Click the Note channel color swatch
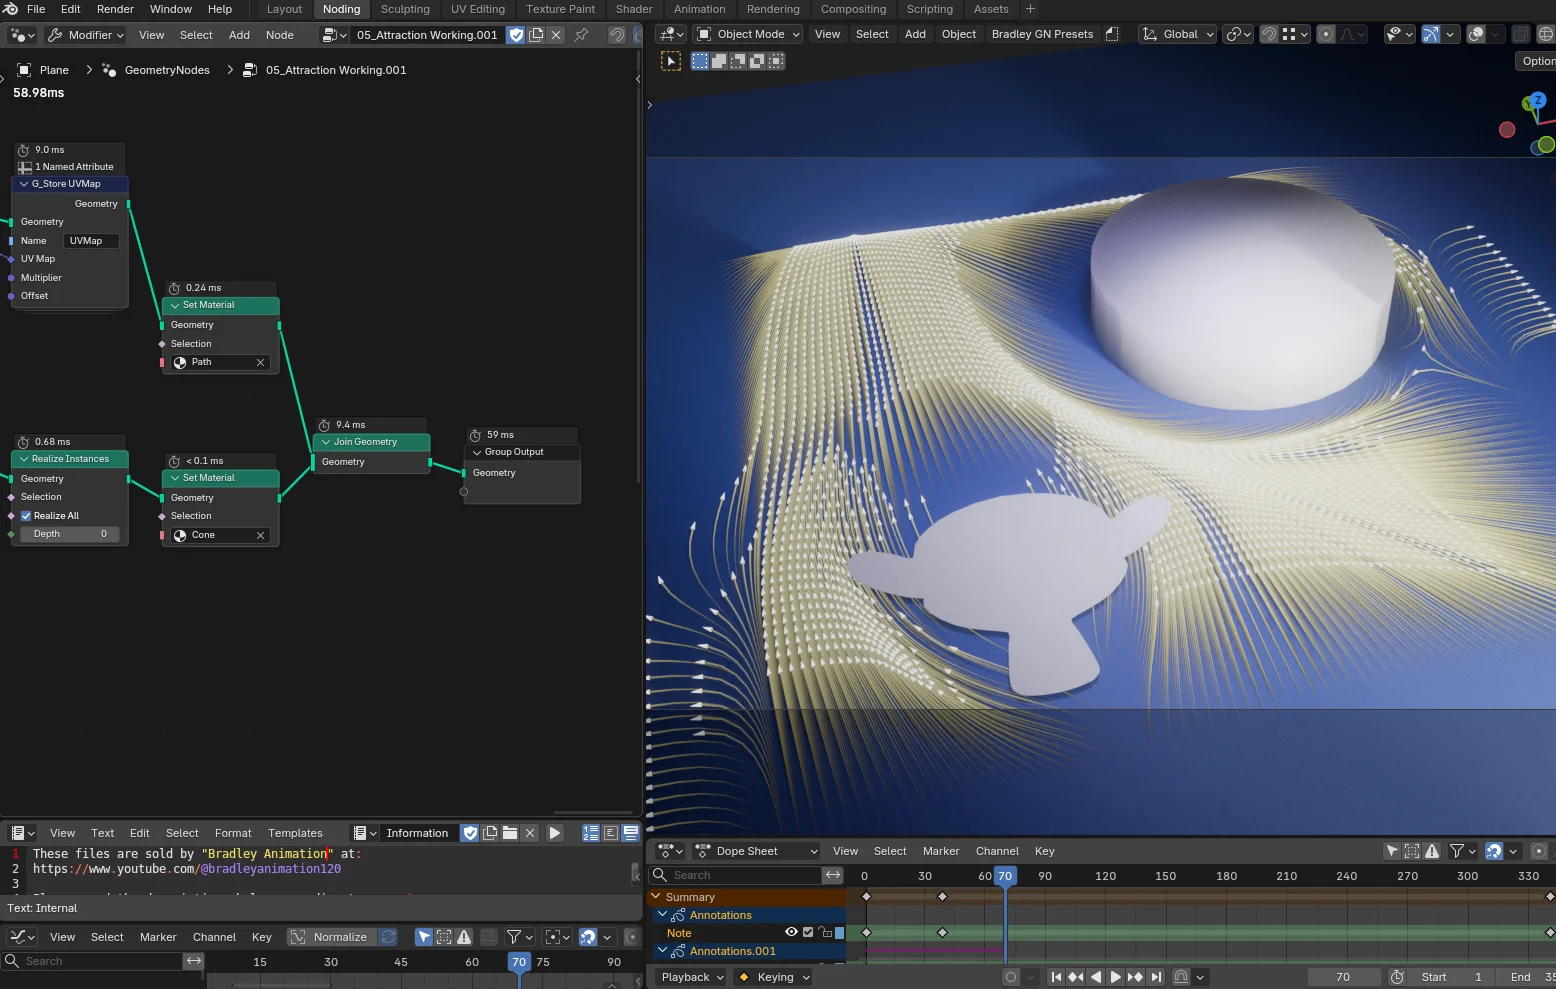Image resolution: width=1556 pixels, height=989 pixels. tap(840, 932)
